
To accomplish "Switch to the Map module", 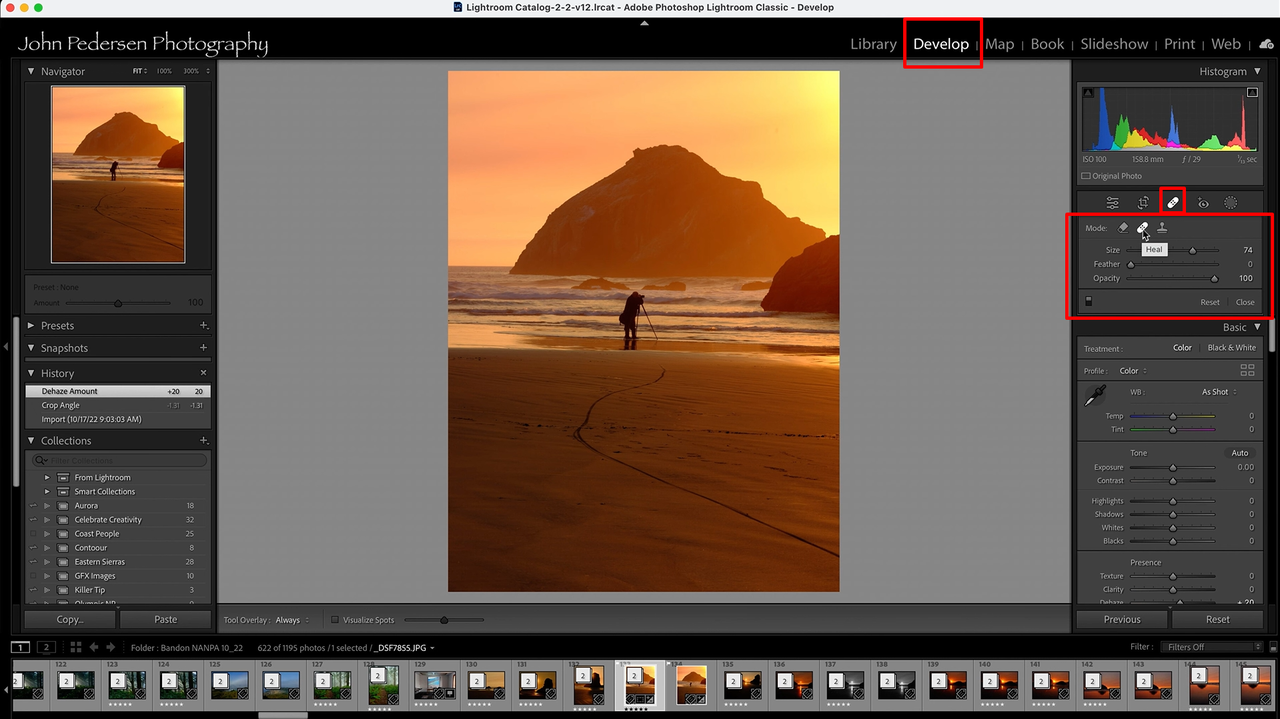I will [999, 44].
